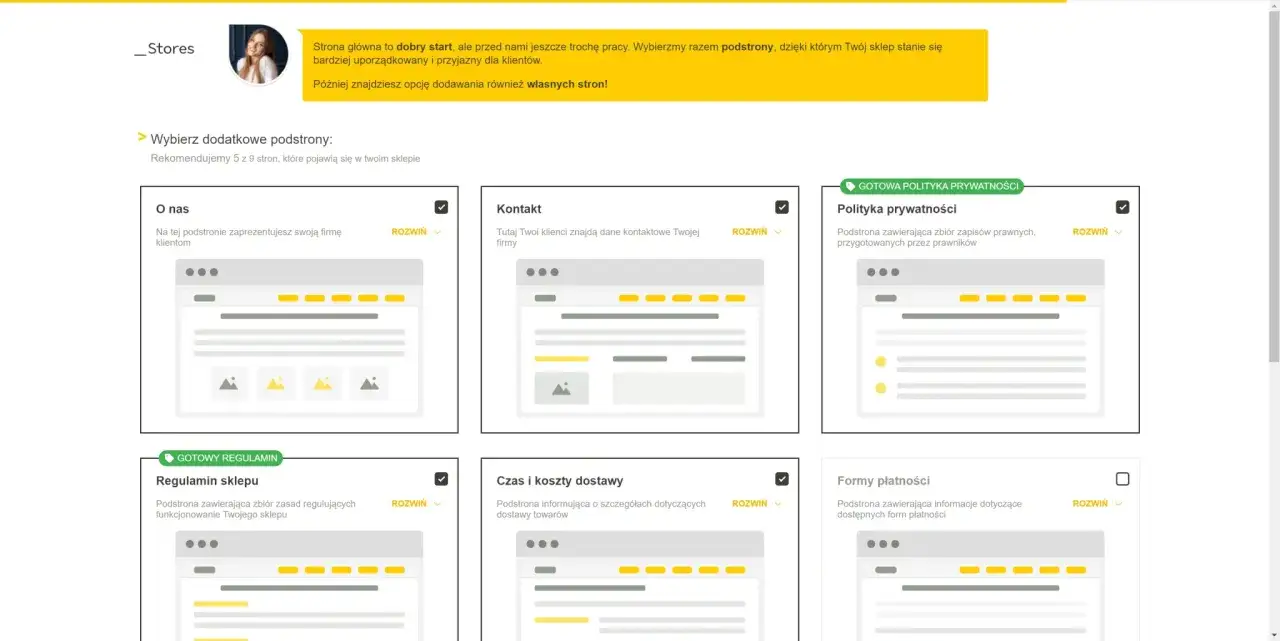Uncheck the Czas i koszty dostawy checkbox
The image size is (1280, 641).
(782, 479)
